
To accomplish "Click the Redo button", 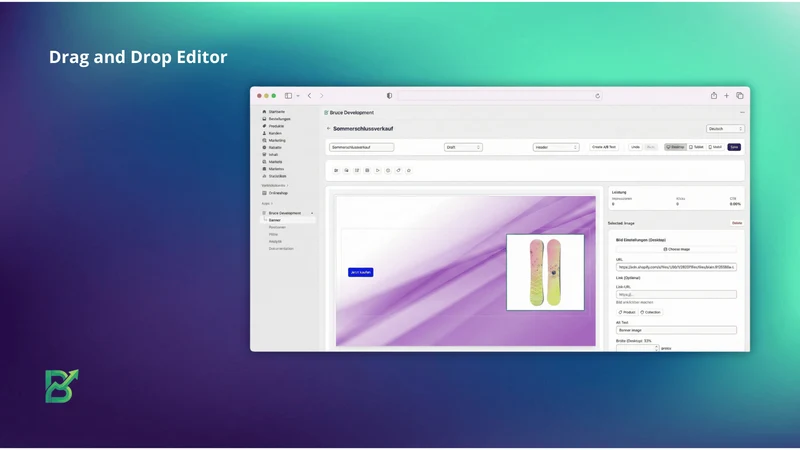I will [x=651, y=147].
